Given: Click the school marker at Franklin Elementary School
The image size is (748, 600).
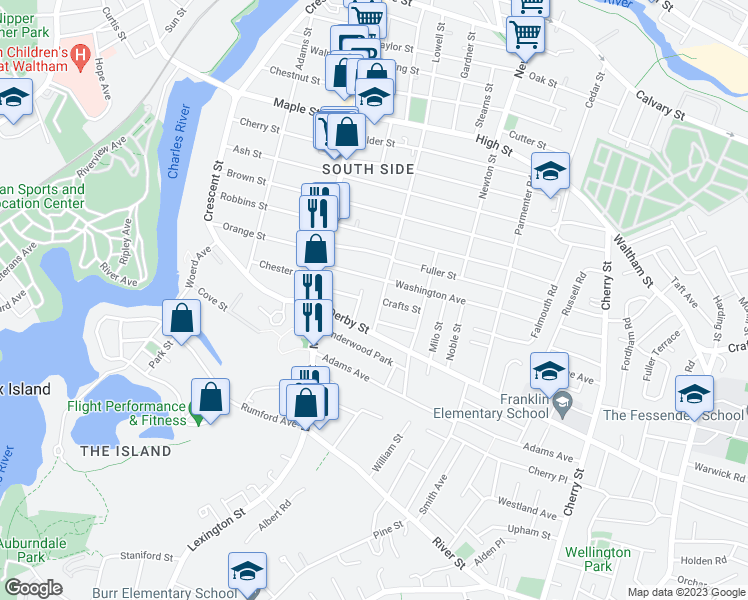Looking at the screenshot, I should [x=549, y=372].
